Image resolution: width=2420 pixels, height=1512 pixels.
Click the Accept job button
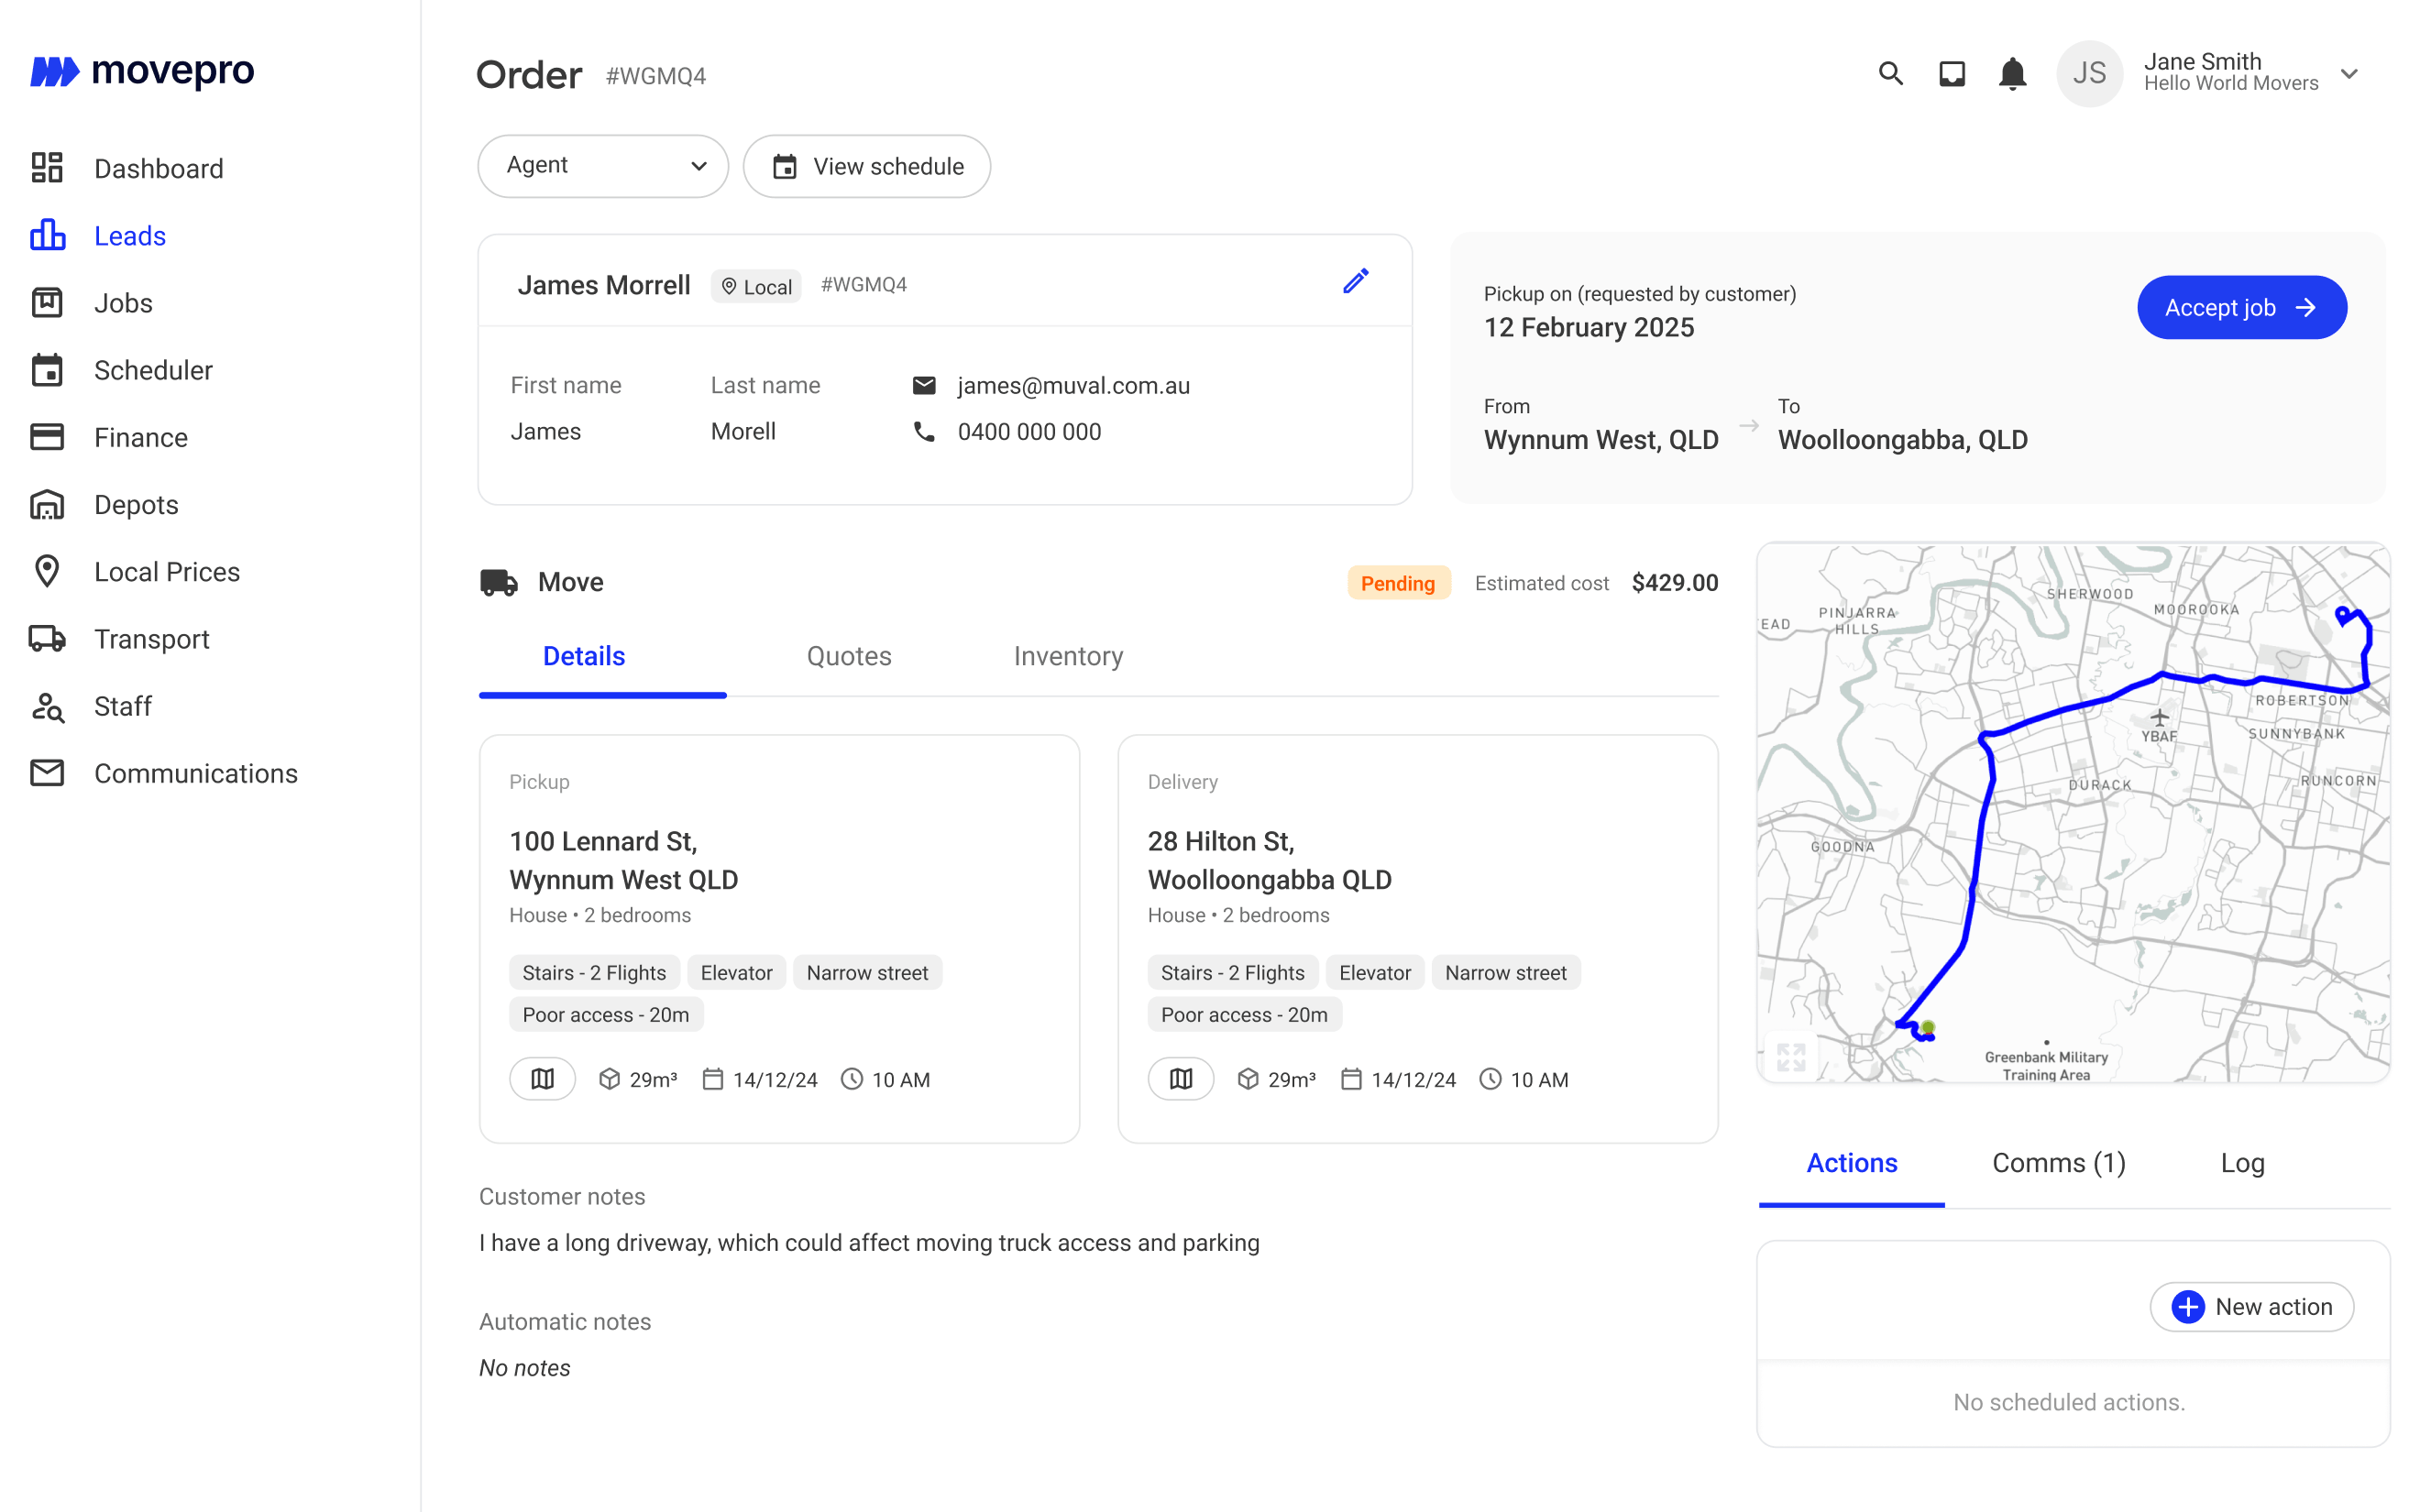2241,307
